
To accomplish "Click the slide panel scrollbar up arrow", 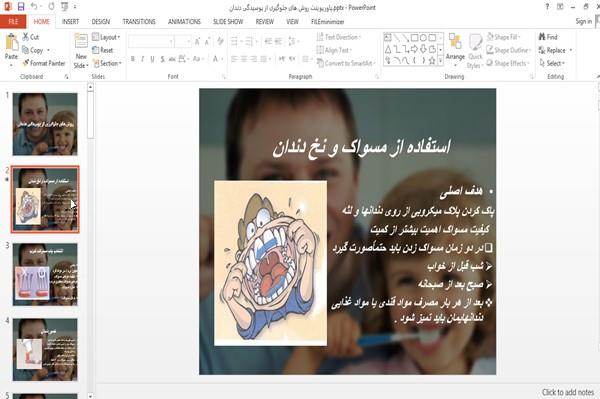I will click(x=90, y=88).
